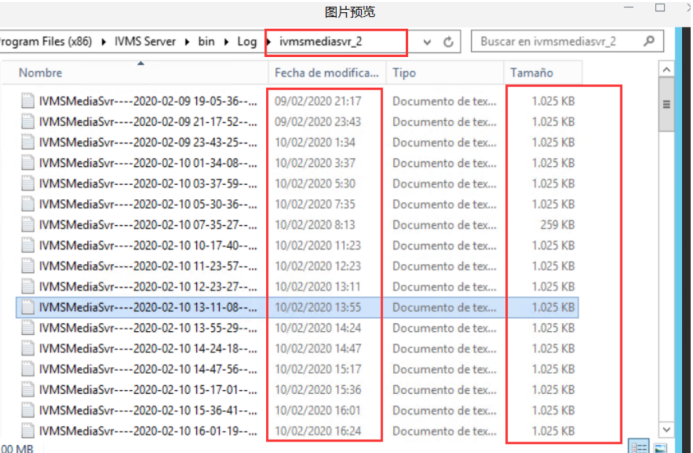
Task: Maximize the 图片预览 window
Action: click(x=660, y=8)
